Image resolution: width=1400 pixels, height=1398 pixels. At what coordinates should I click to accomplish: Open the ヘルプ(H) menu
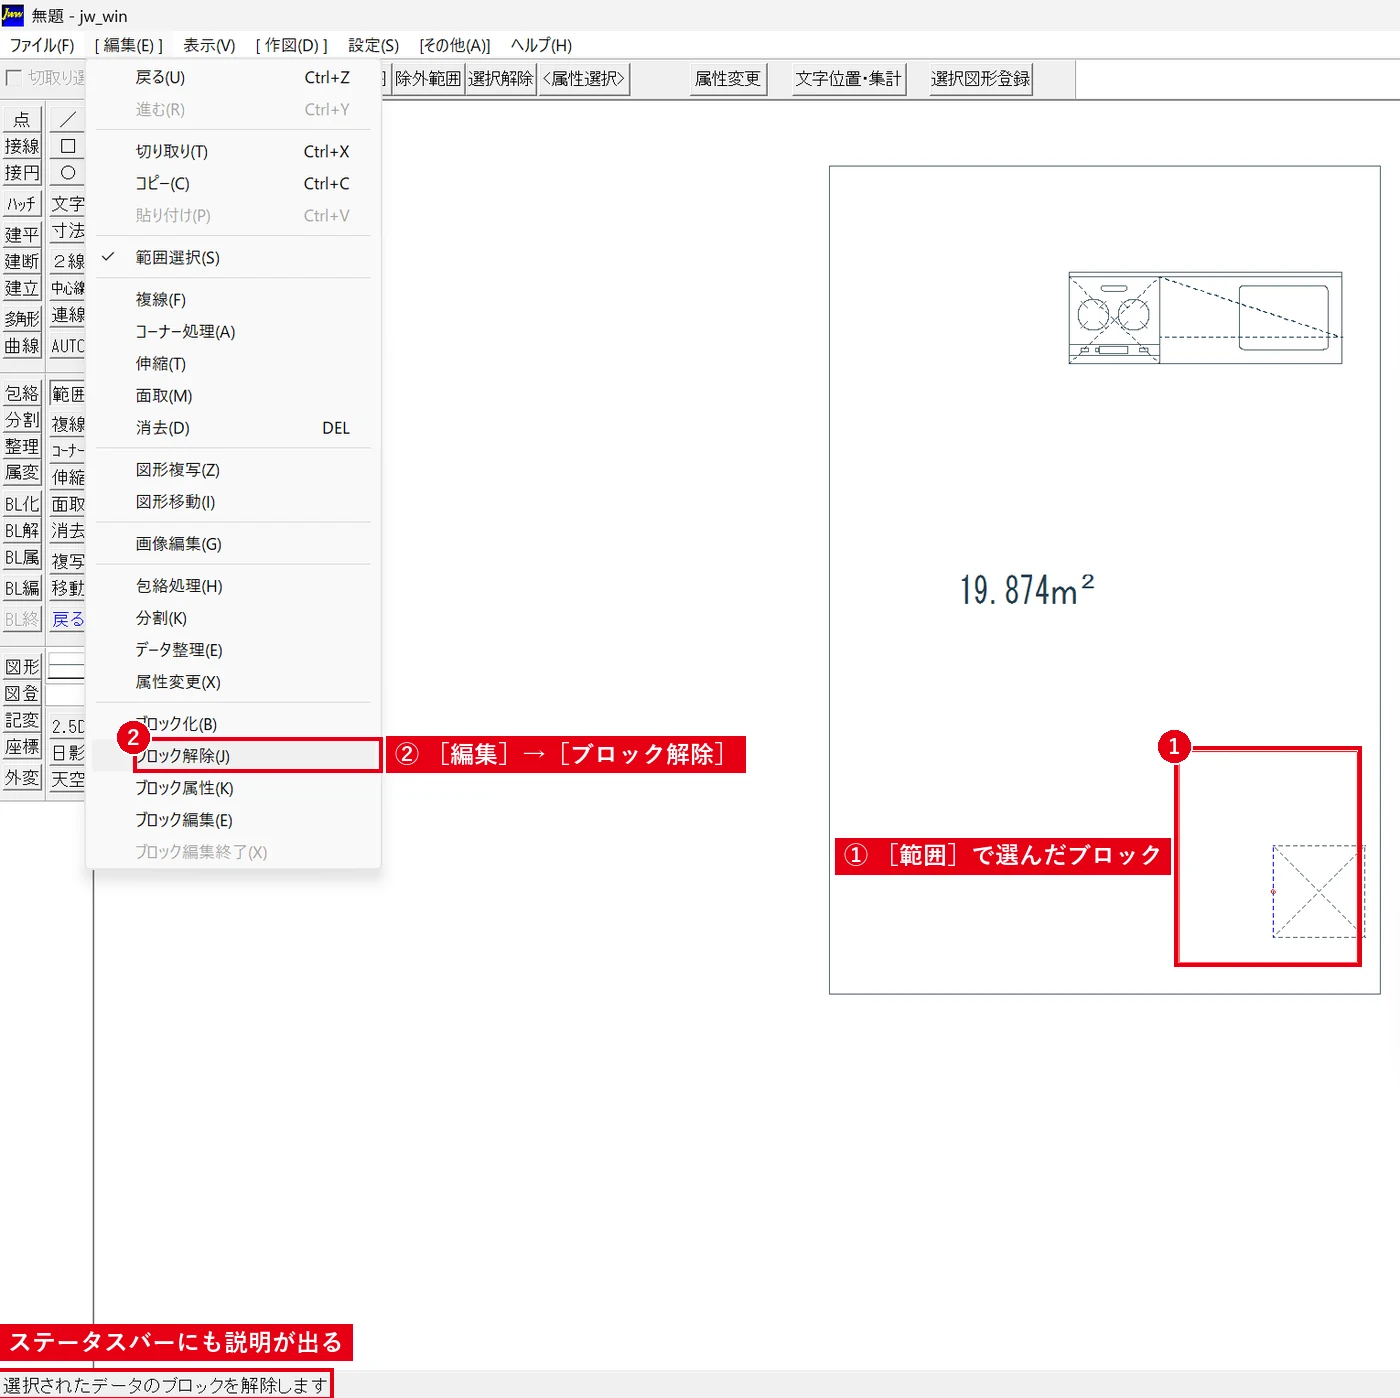coord(541,45)
